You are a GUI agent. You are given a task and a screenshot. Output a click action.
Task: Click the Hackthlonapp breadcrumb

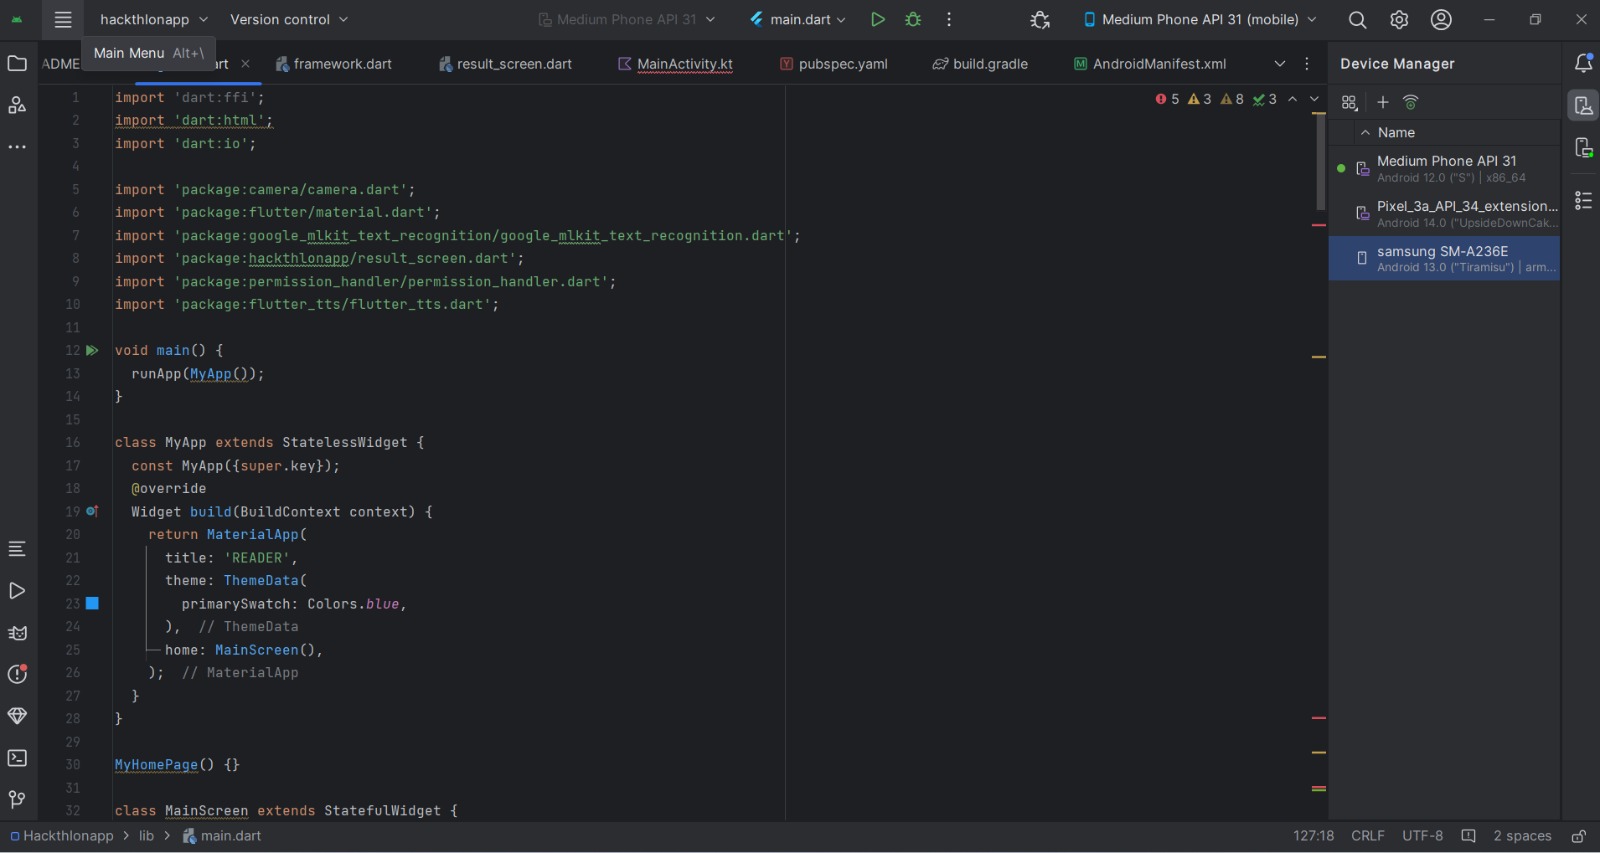pos(62,836)
